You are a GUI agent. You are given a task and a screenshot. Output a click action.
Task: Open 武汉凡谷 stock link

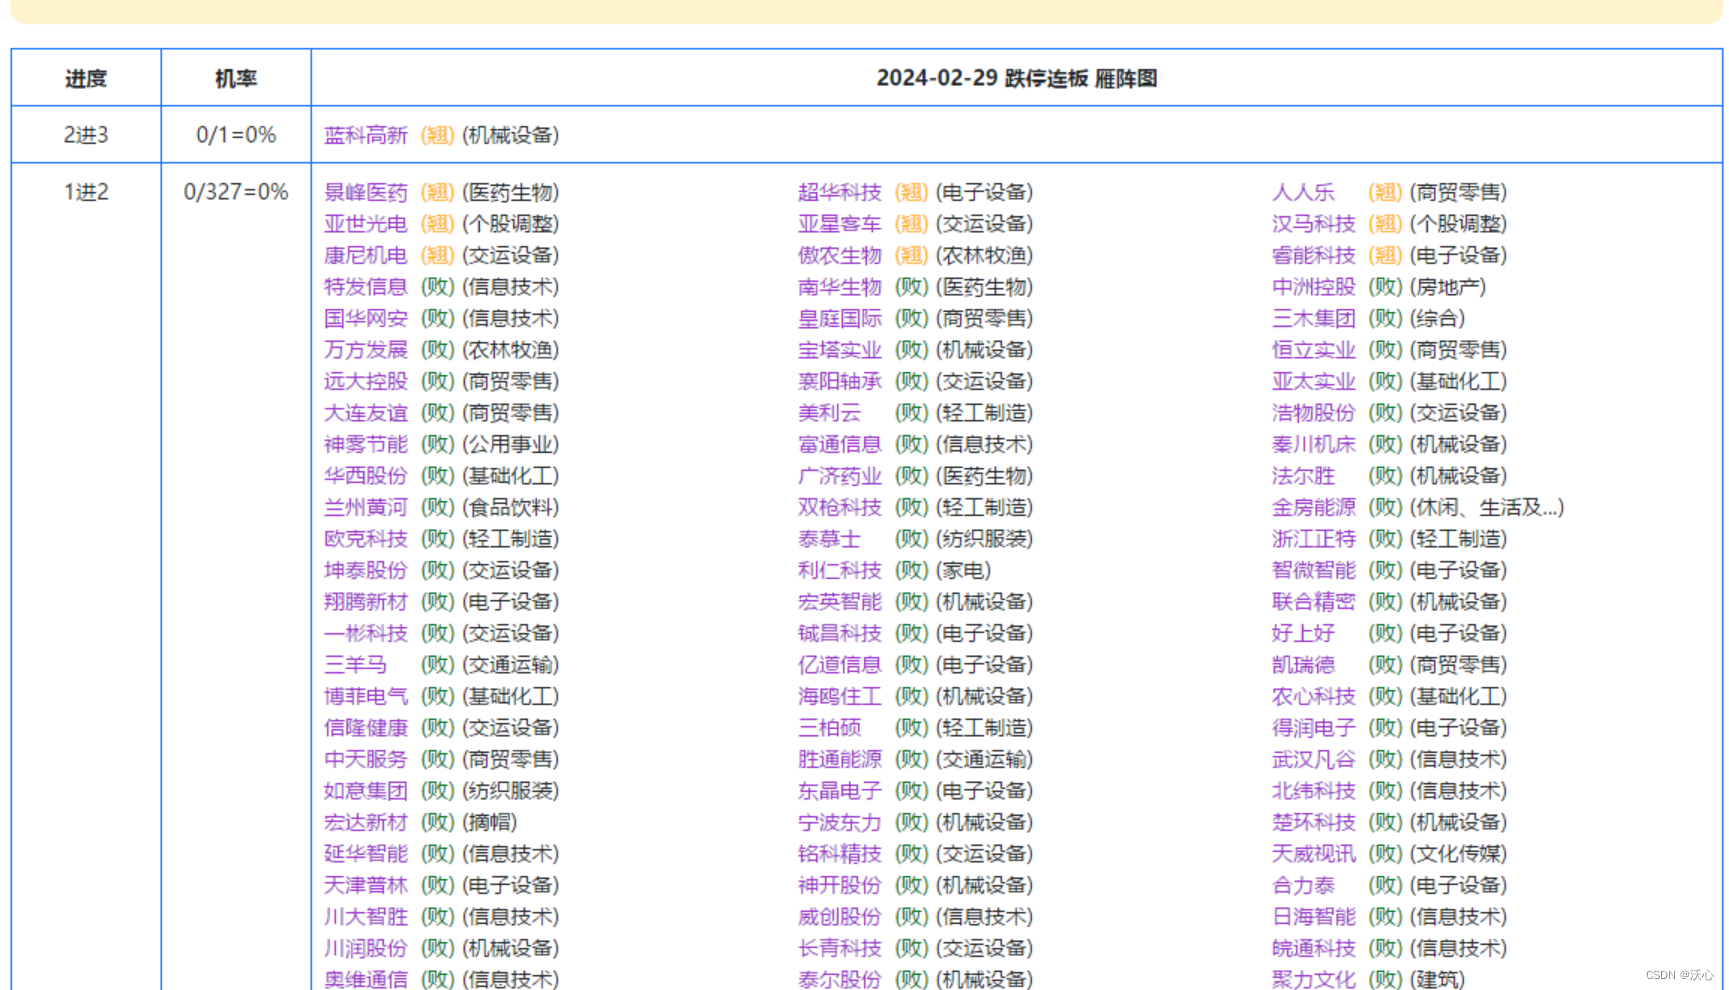coord(1314,759)
